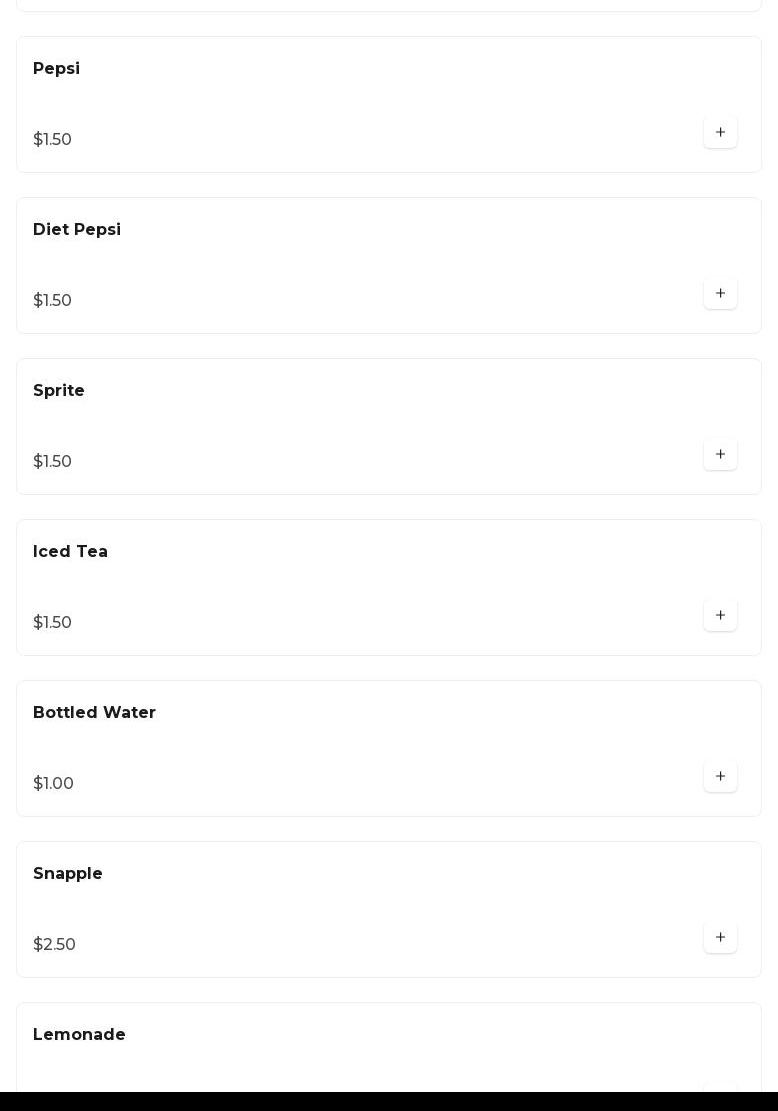Click the $1.50 price under Pepsi
The height and width of the screenshot is (1111, 778).
52,139
